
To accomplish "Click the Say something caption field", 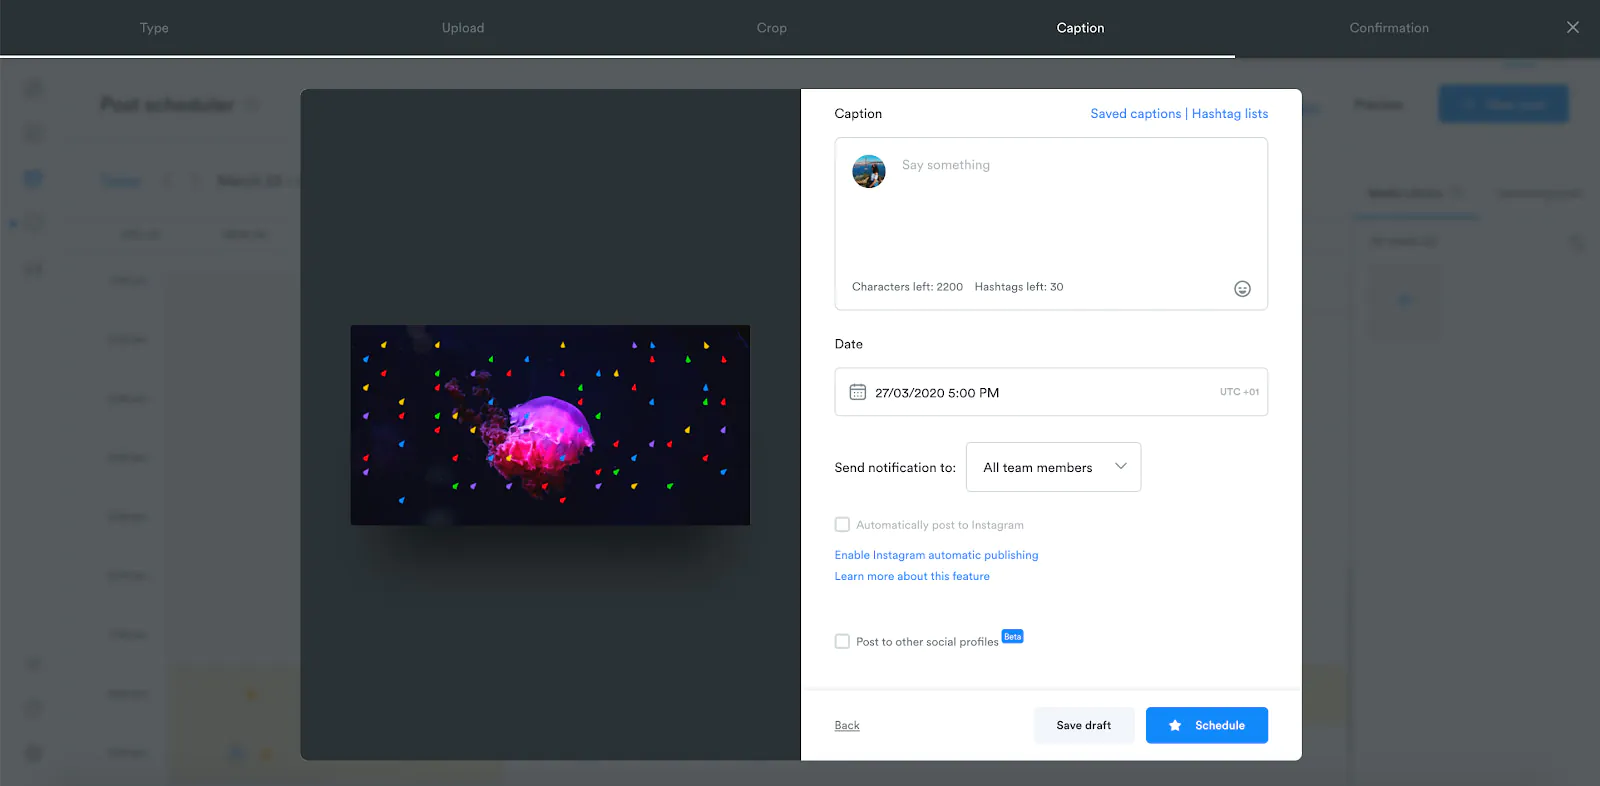I will 1051,224.
